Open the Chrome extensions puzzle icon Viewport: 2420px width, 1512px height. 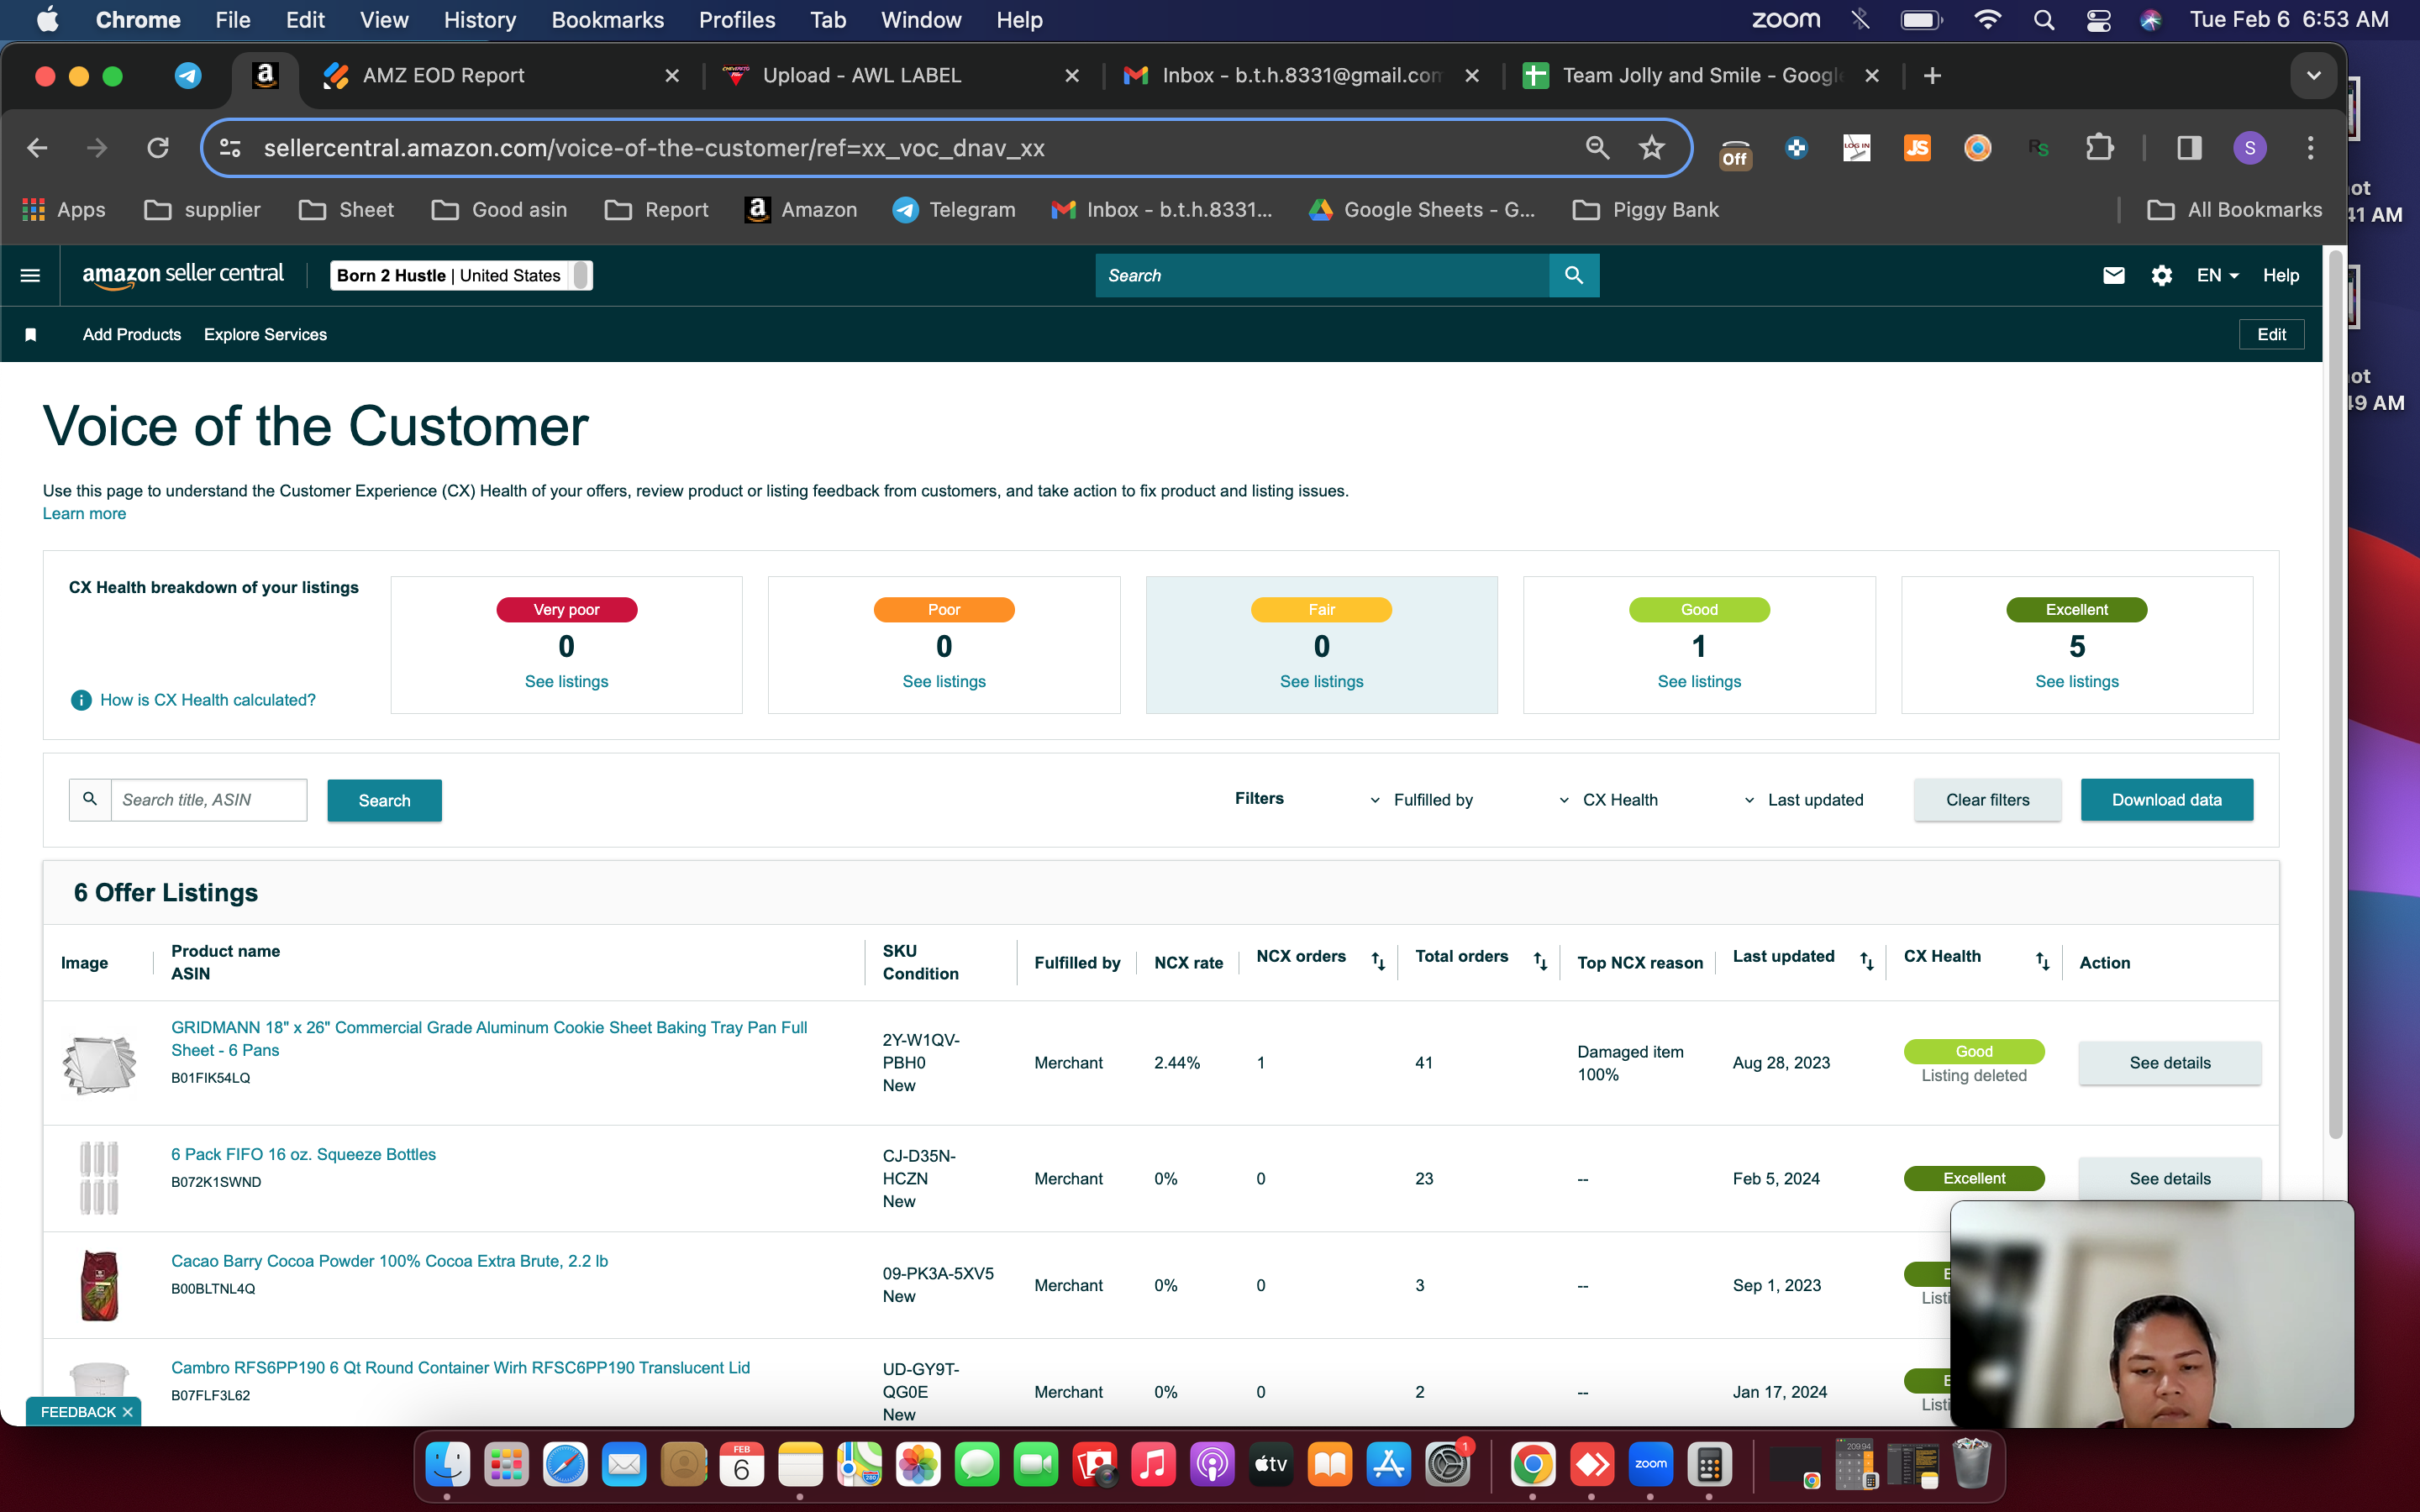[2099, 148]
